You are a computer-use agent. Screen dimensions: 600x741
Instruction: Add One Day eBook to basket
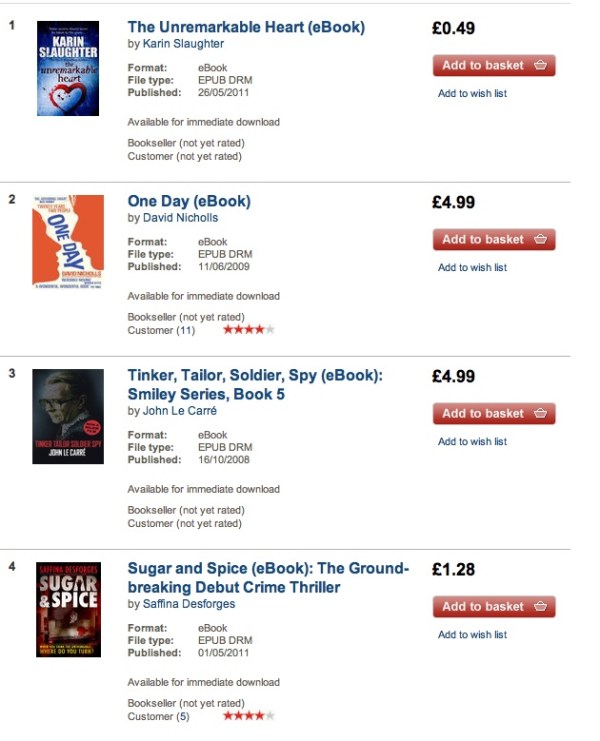click(x=493, y=240)
